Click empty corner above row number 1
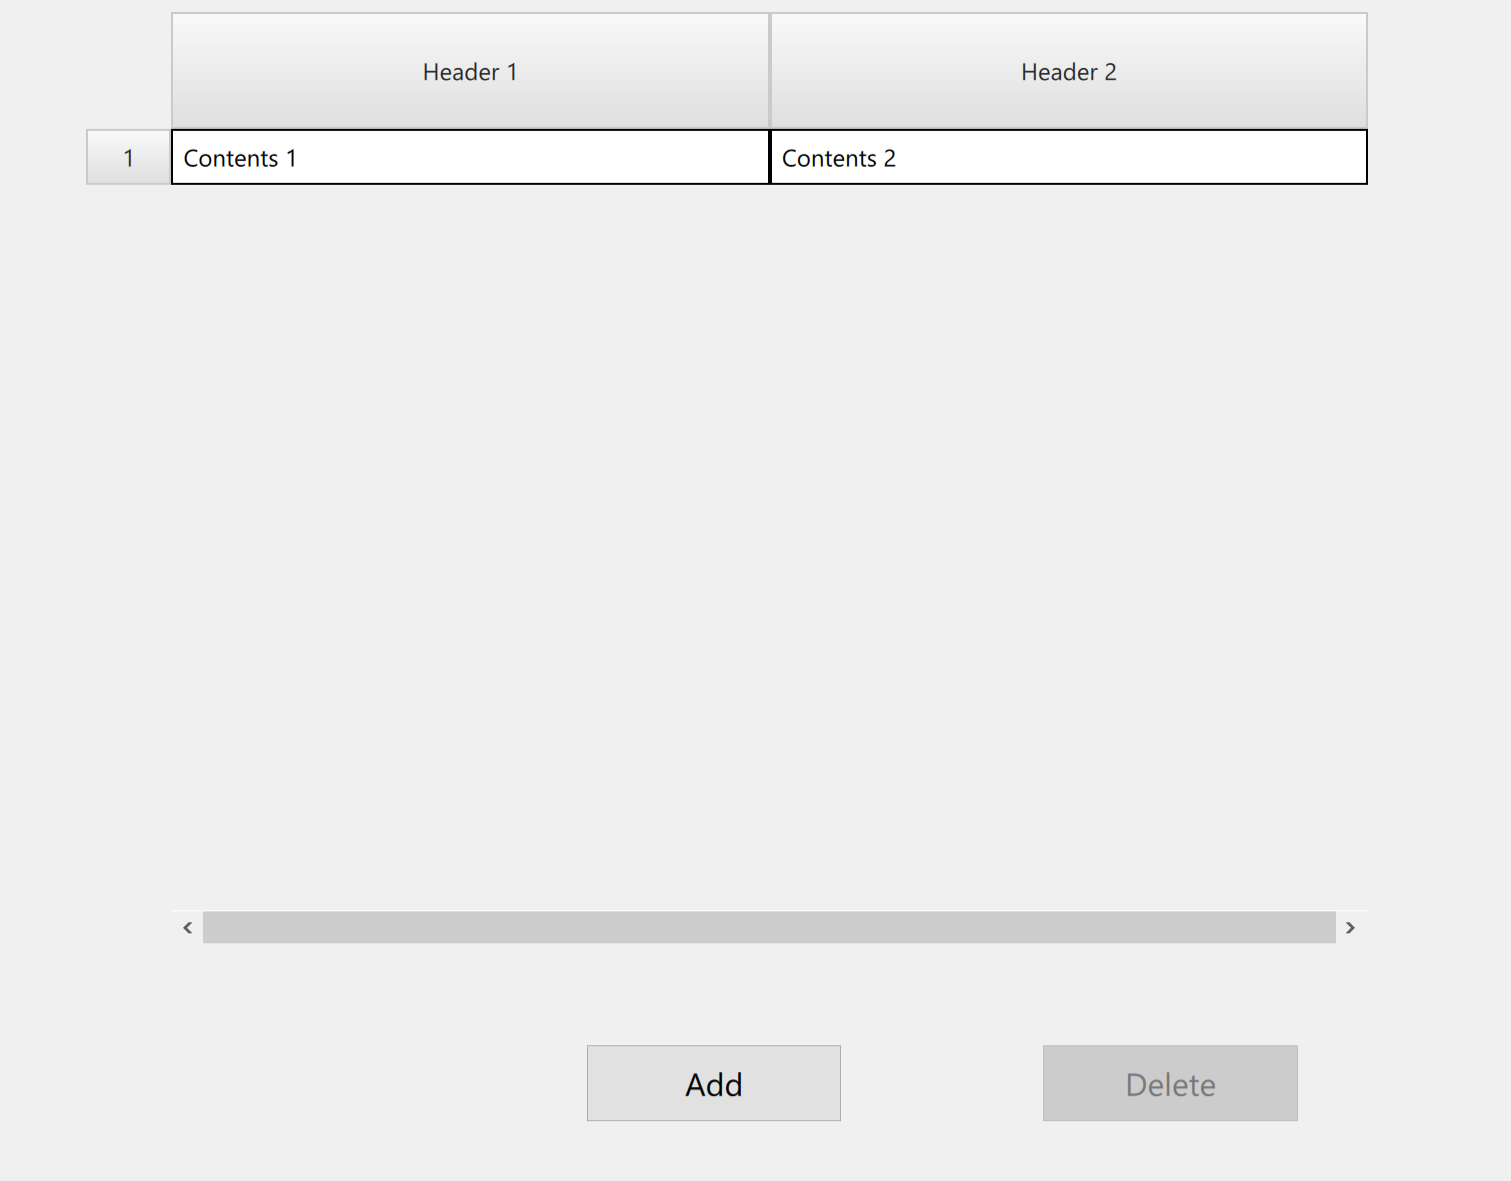This screenshot has width=1511, height=1181. point(128,72)
